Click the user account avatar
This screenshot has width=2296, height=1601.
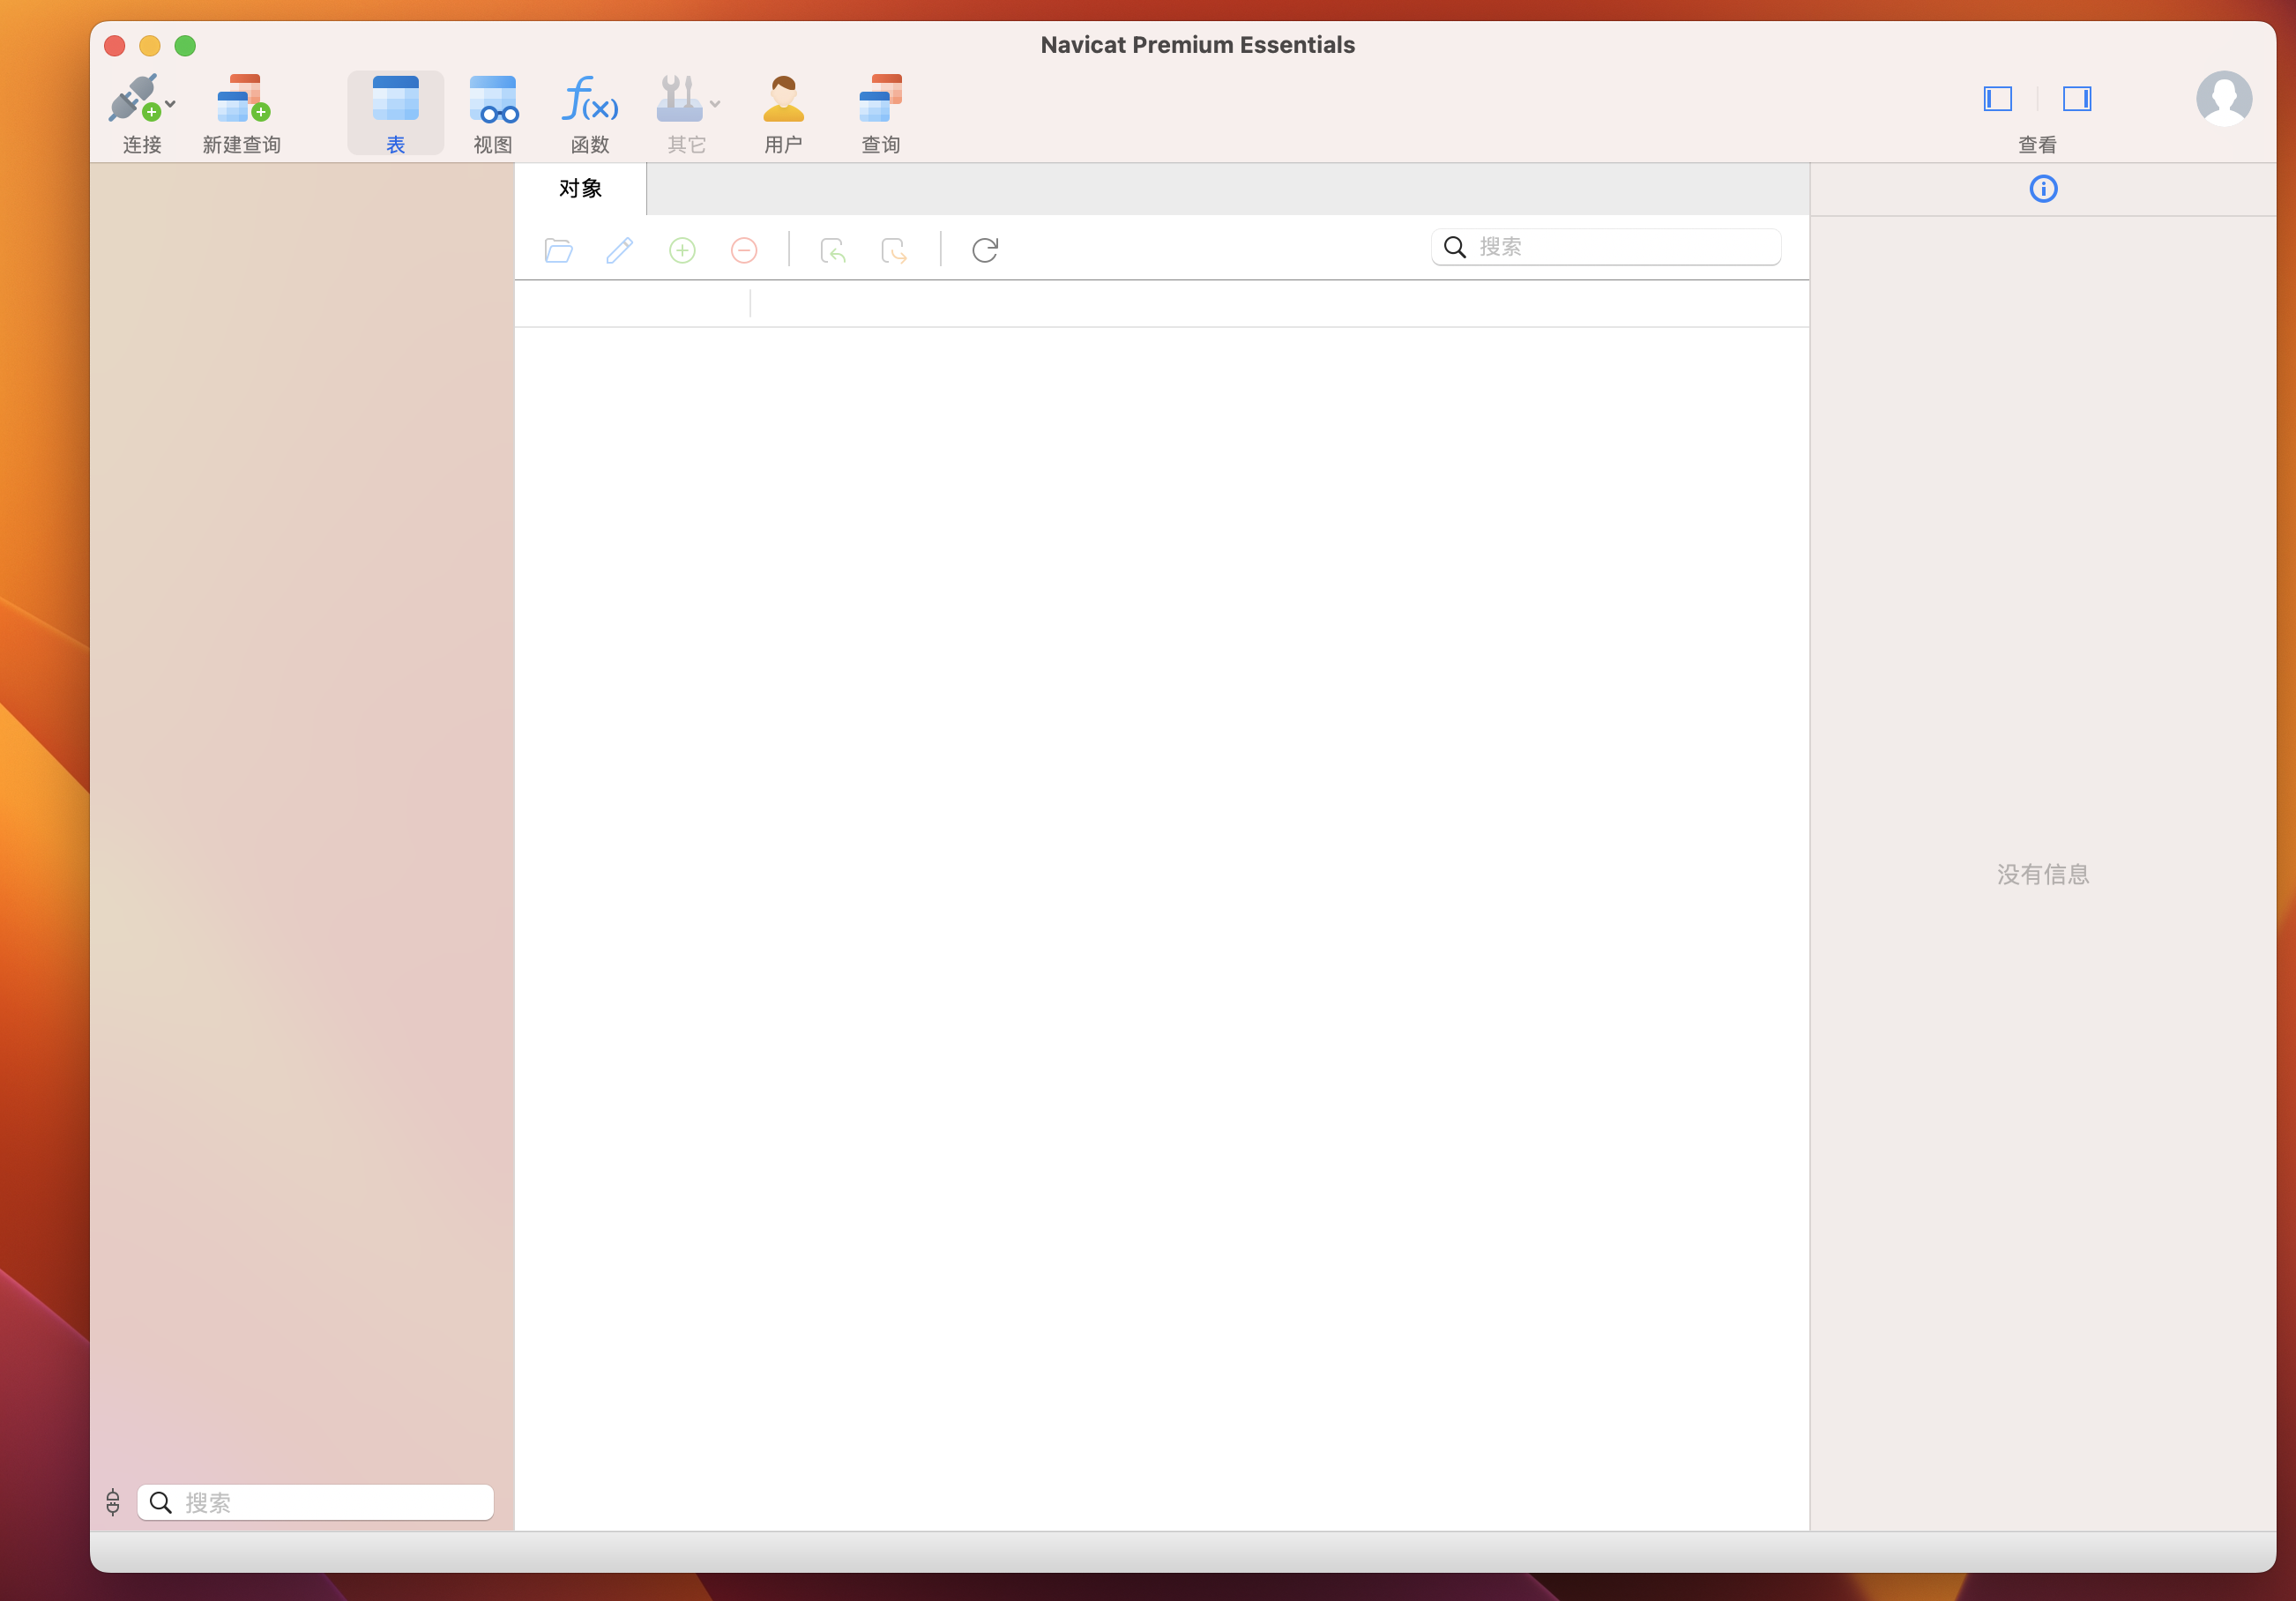pos(2223,99)
